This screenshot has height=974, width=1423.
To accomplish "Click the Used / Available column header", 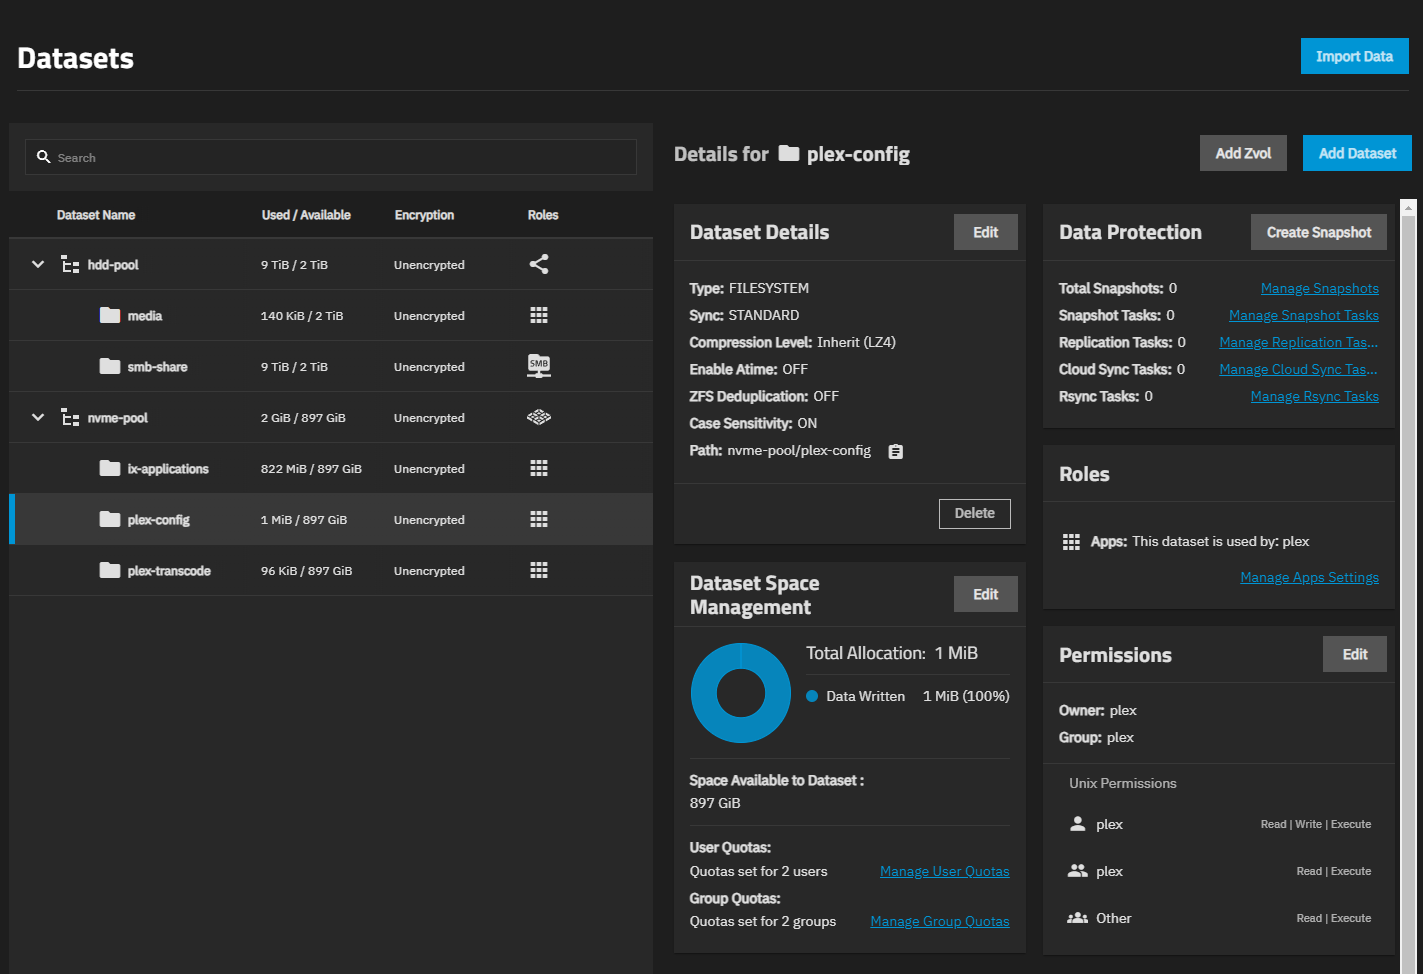I will tap(306, 215).
